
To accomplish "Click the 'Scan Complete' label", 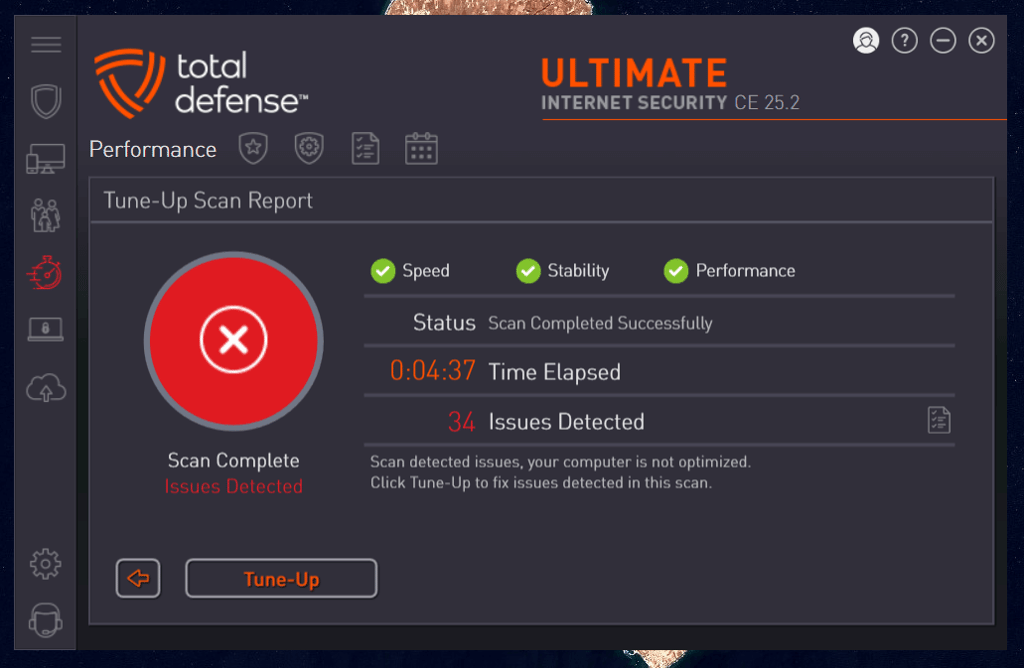I will pos(234,460).
